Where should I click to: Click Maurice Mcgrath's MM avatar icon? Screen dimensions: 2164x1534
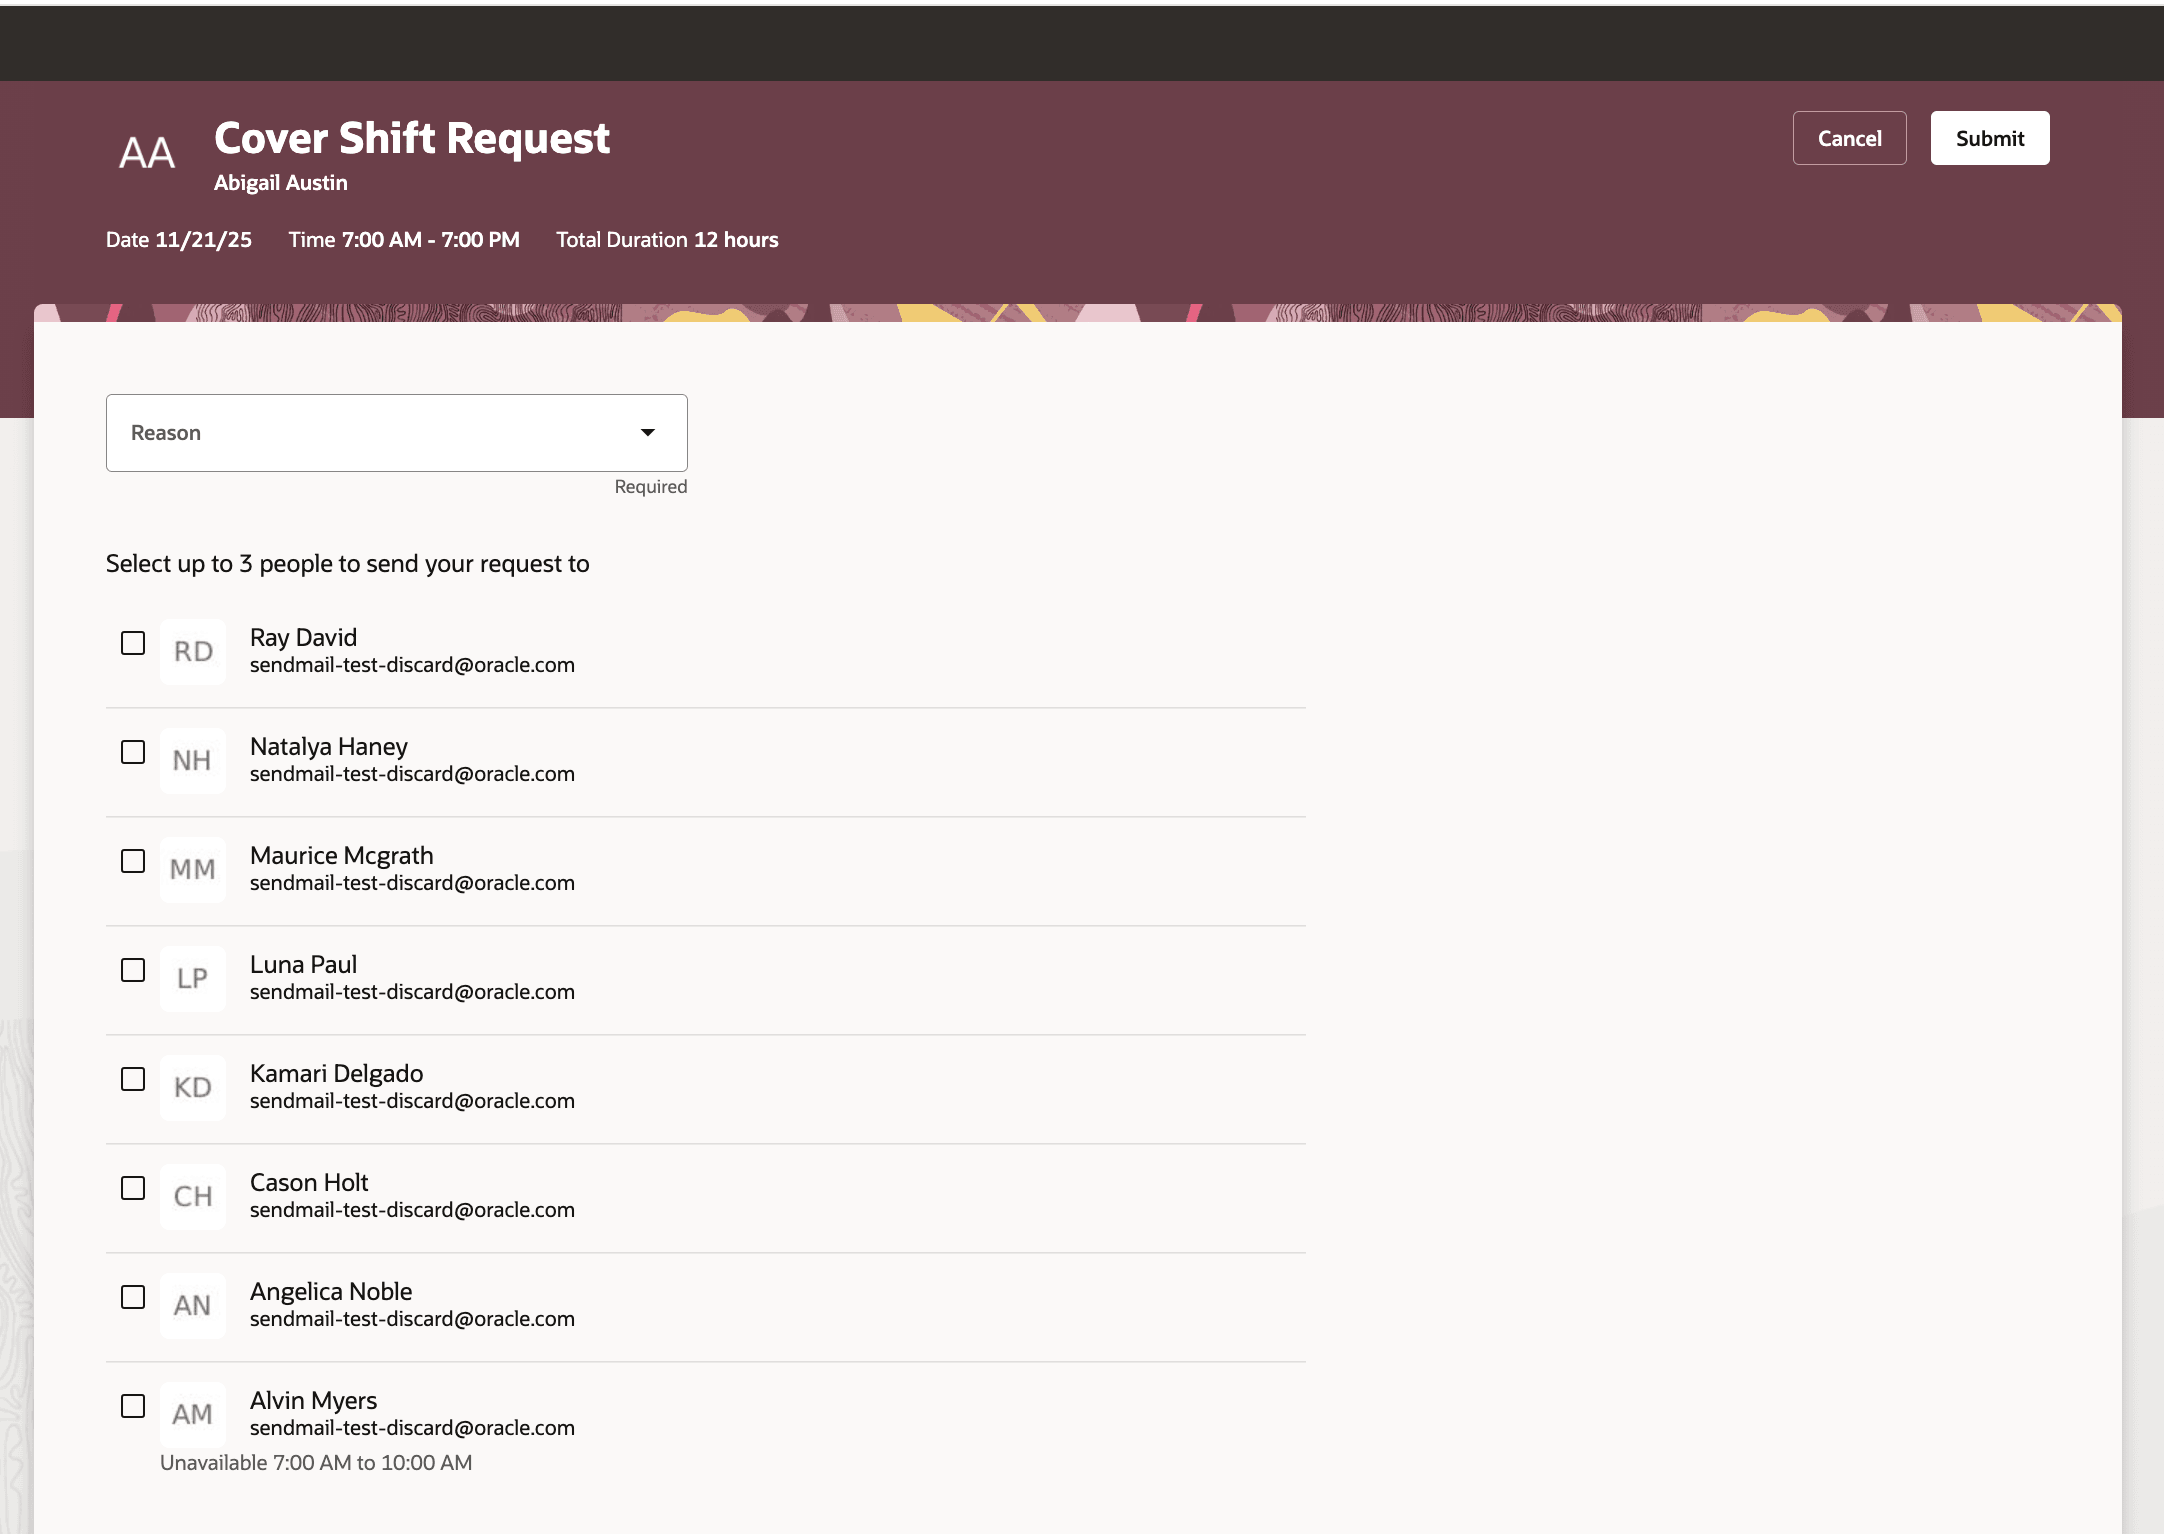pyautogui.click(x=192, y=869)
